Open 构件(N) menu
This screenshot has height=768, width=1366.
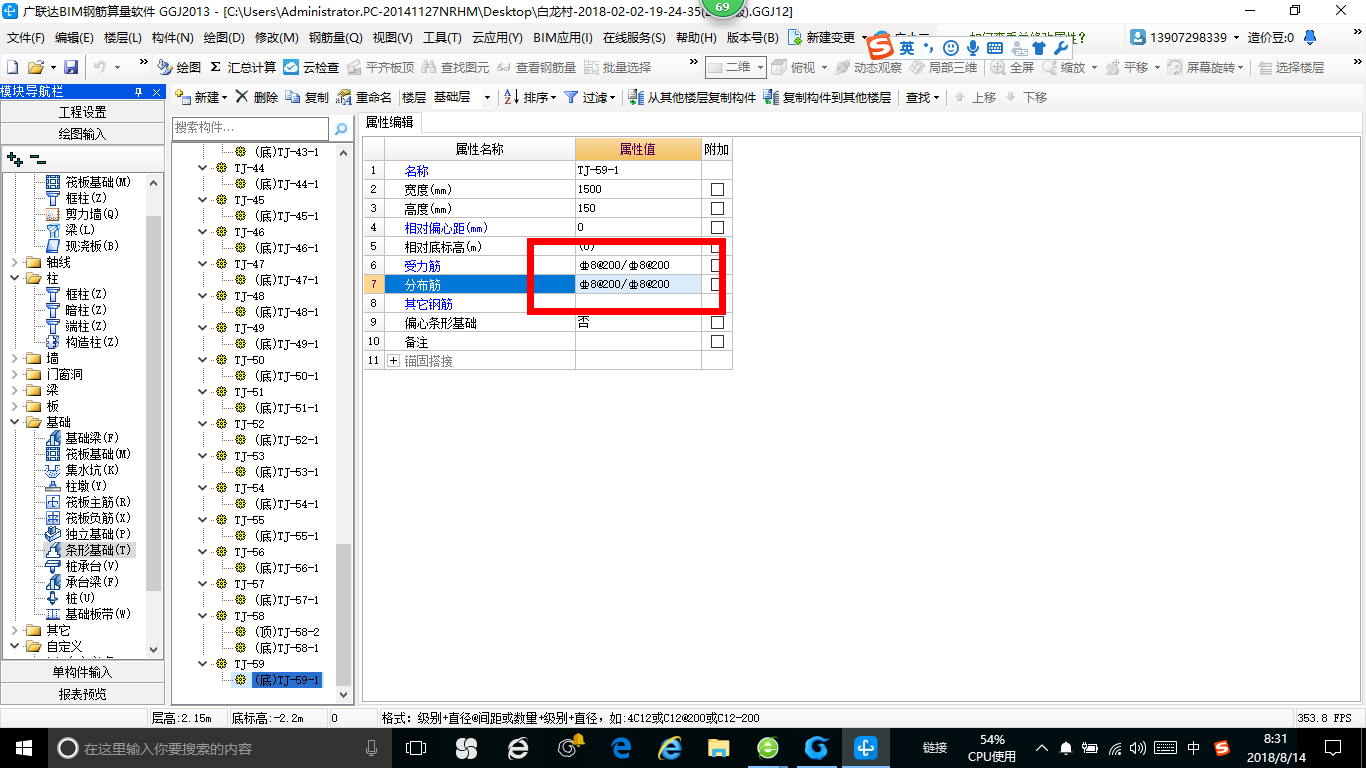pyautogui.click(x=172, y=38)
